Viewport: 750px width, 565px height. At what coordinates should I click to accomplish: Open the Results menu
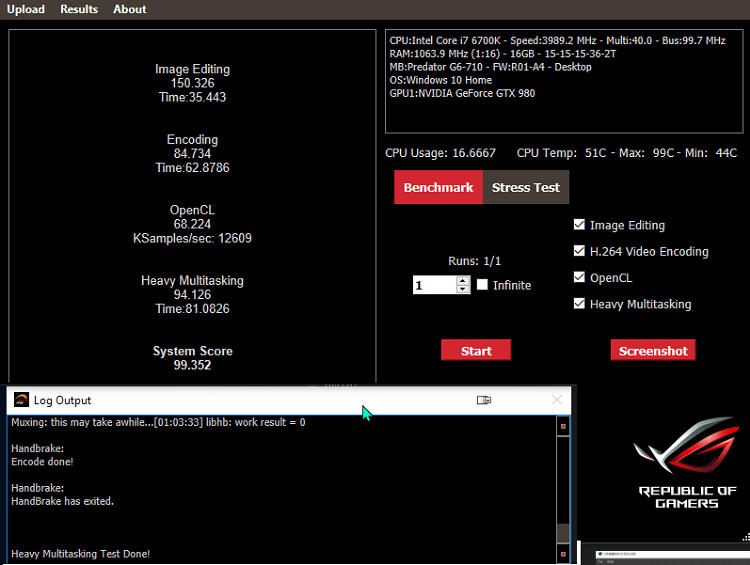79,9
